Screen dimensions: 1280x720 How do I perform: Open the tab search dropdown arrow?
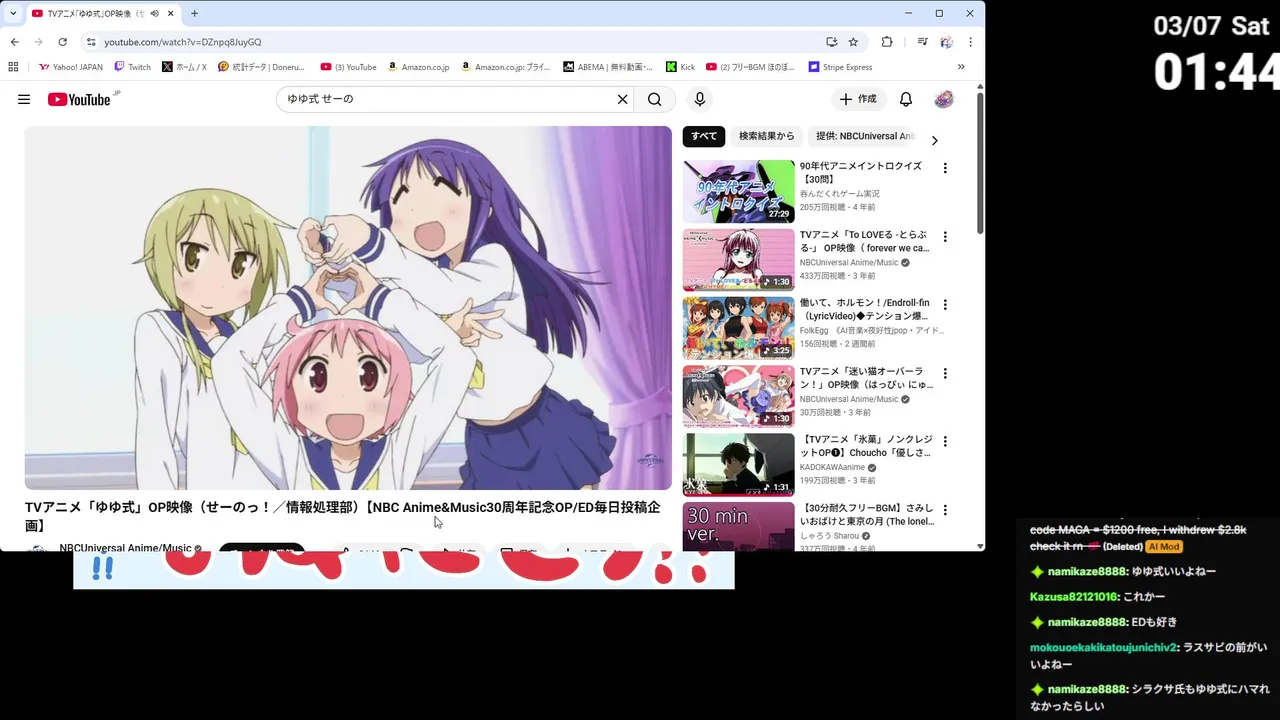(x=13, y=13)
